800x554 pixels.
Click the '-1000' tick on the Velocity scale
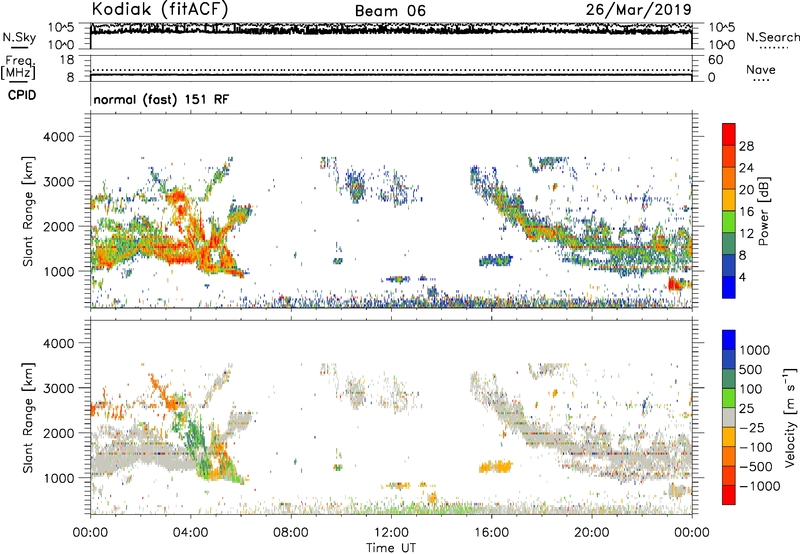760,486
